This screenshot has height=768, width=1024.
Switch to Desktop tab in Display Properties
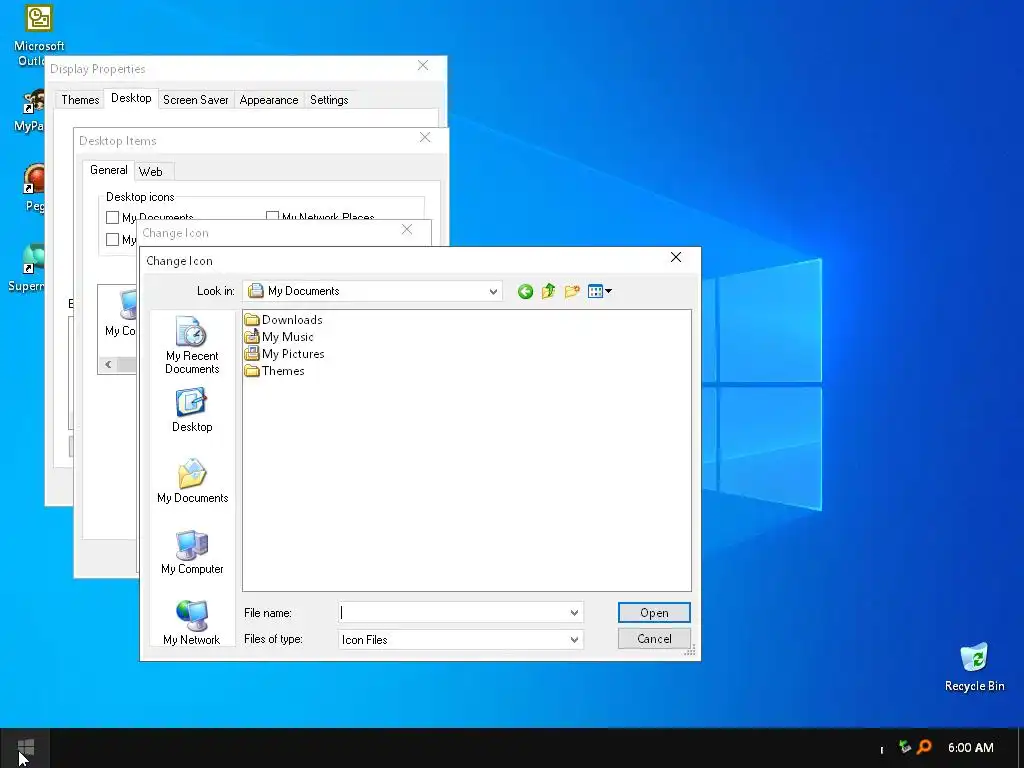tap(131, 98)
